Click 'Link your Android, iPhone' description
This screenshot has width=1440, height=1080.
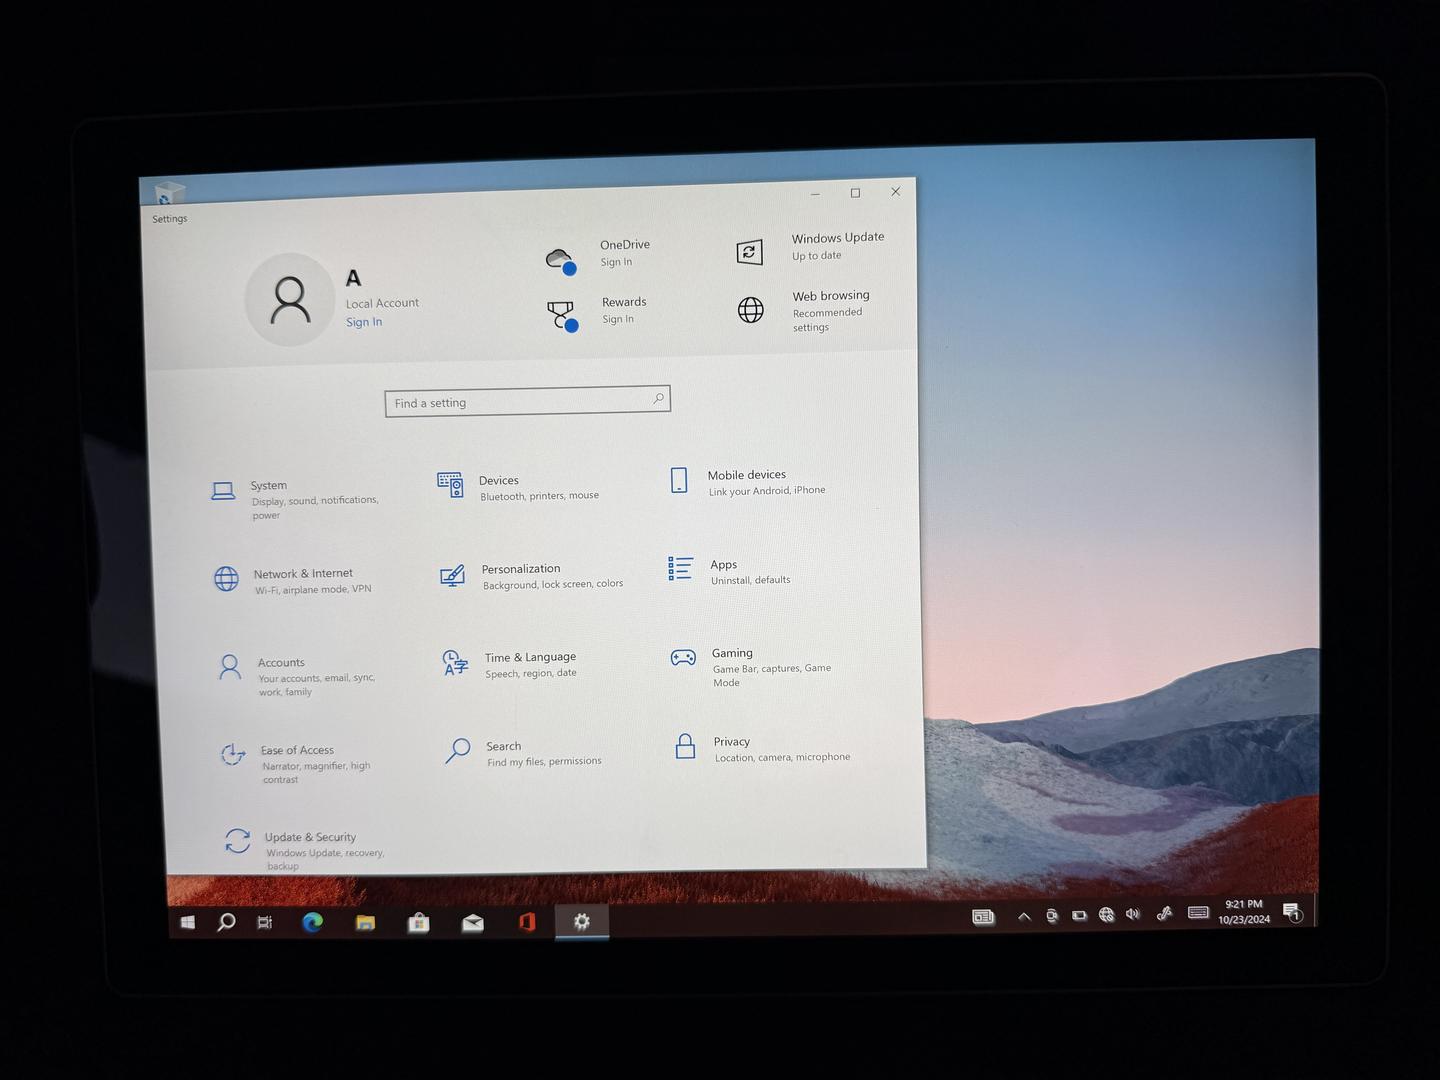767,491
